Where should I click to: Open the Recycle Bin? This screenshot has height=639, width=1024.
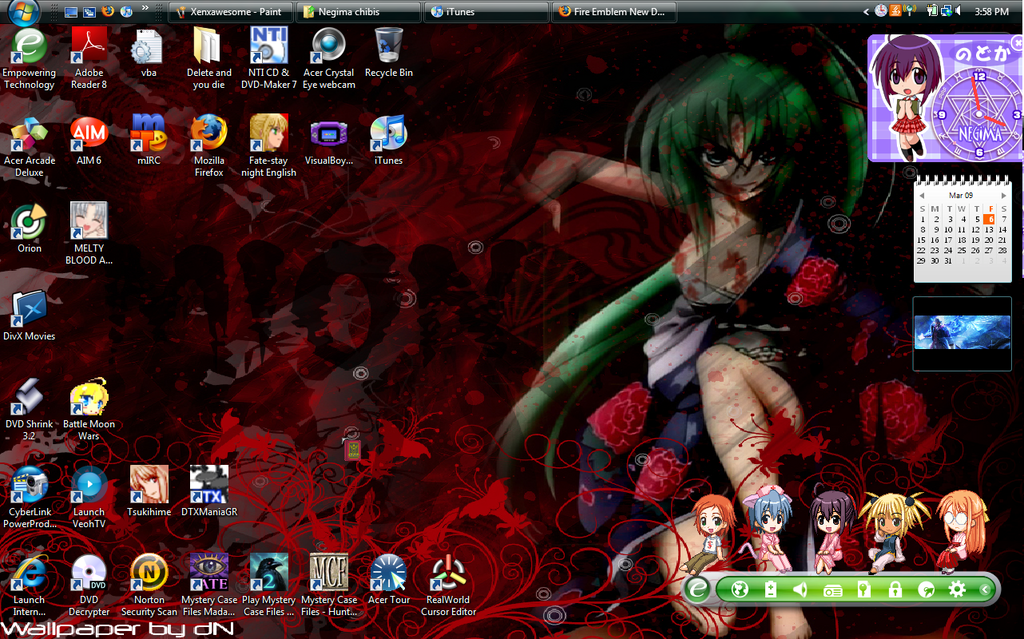(x=388, y=46)
